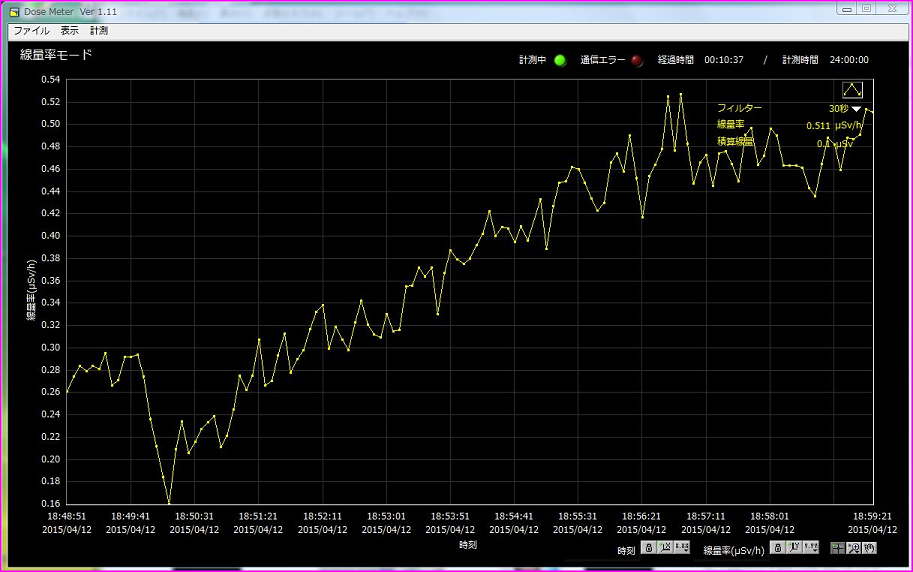Open the 計測 menu
This screenshot has width=913, height=572.
tap(99, 31)
